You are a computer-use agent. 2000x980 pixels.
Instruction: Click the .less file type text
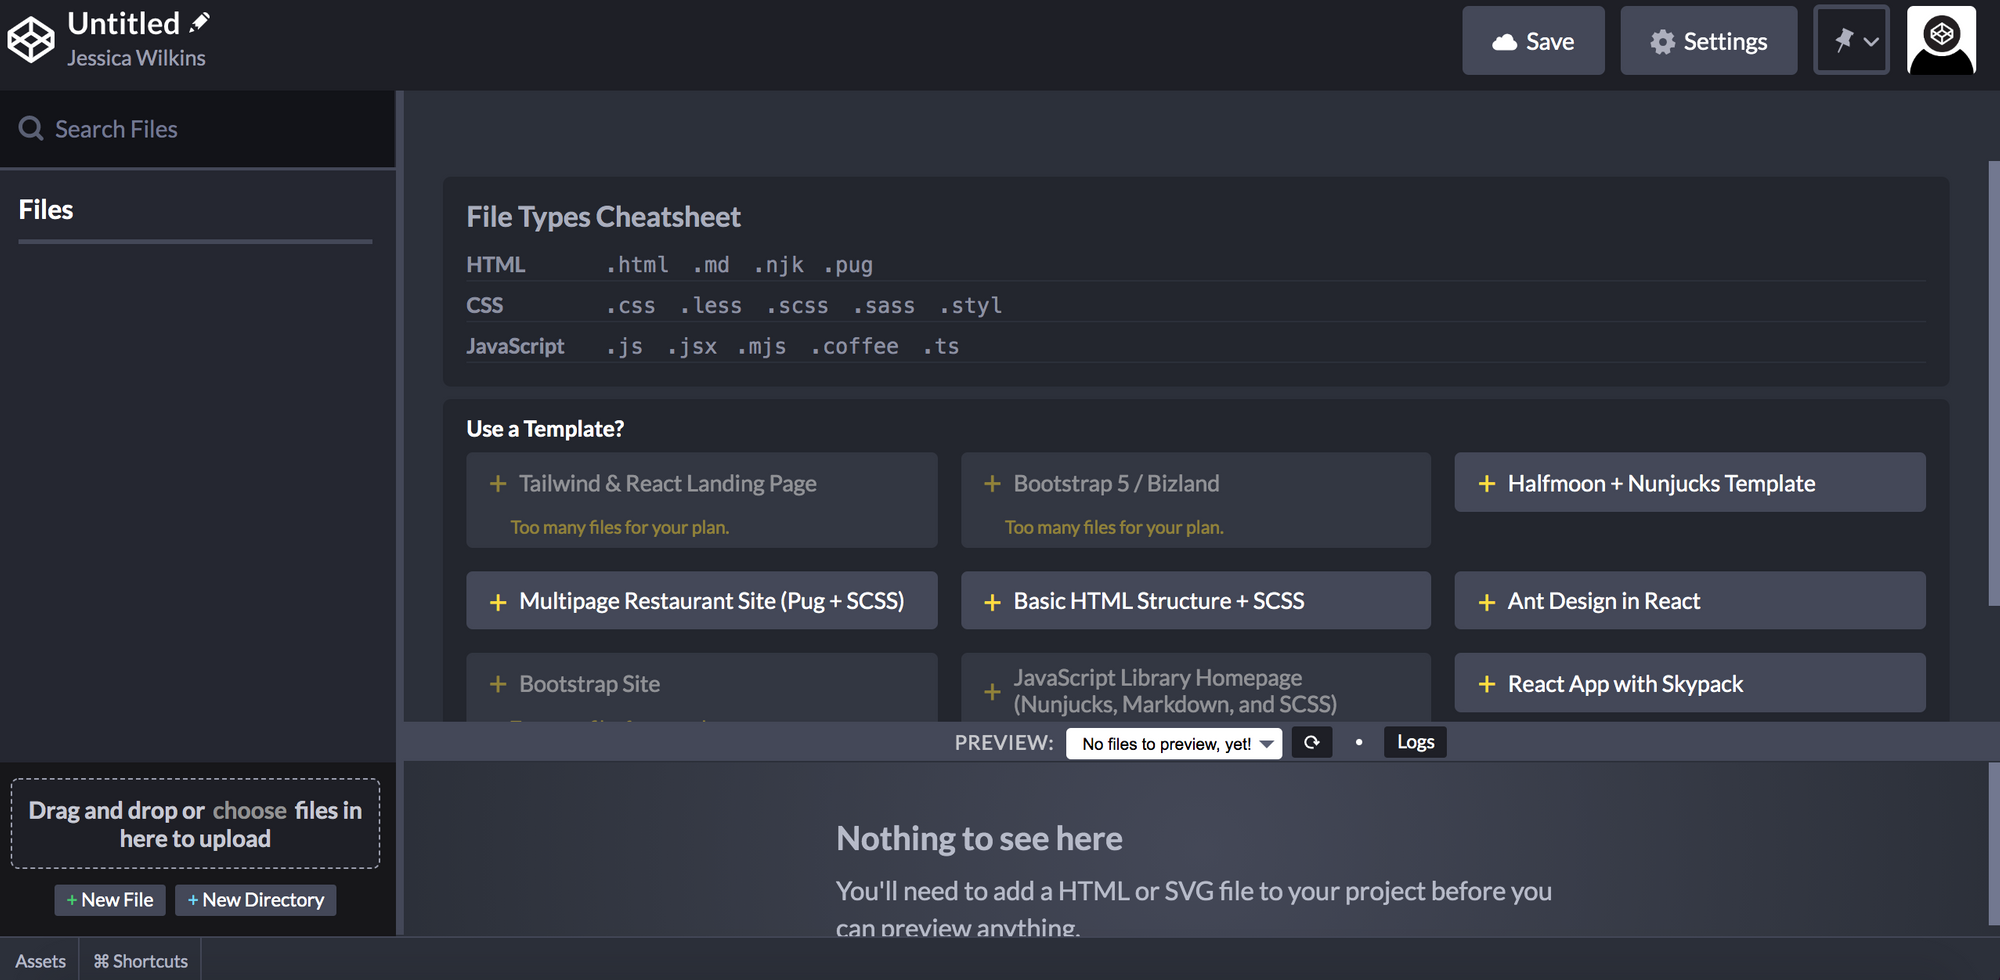point(711,306)
